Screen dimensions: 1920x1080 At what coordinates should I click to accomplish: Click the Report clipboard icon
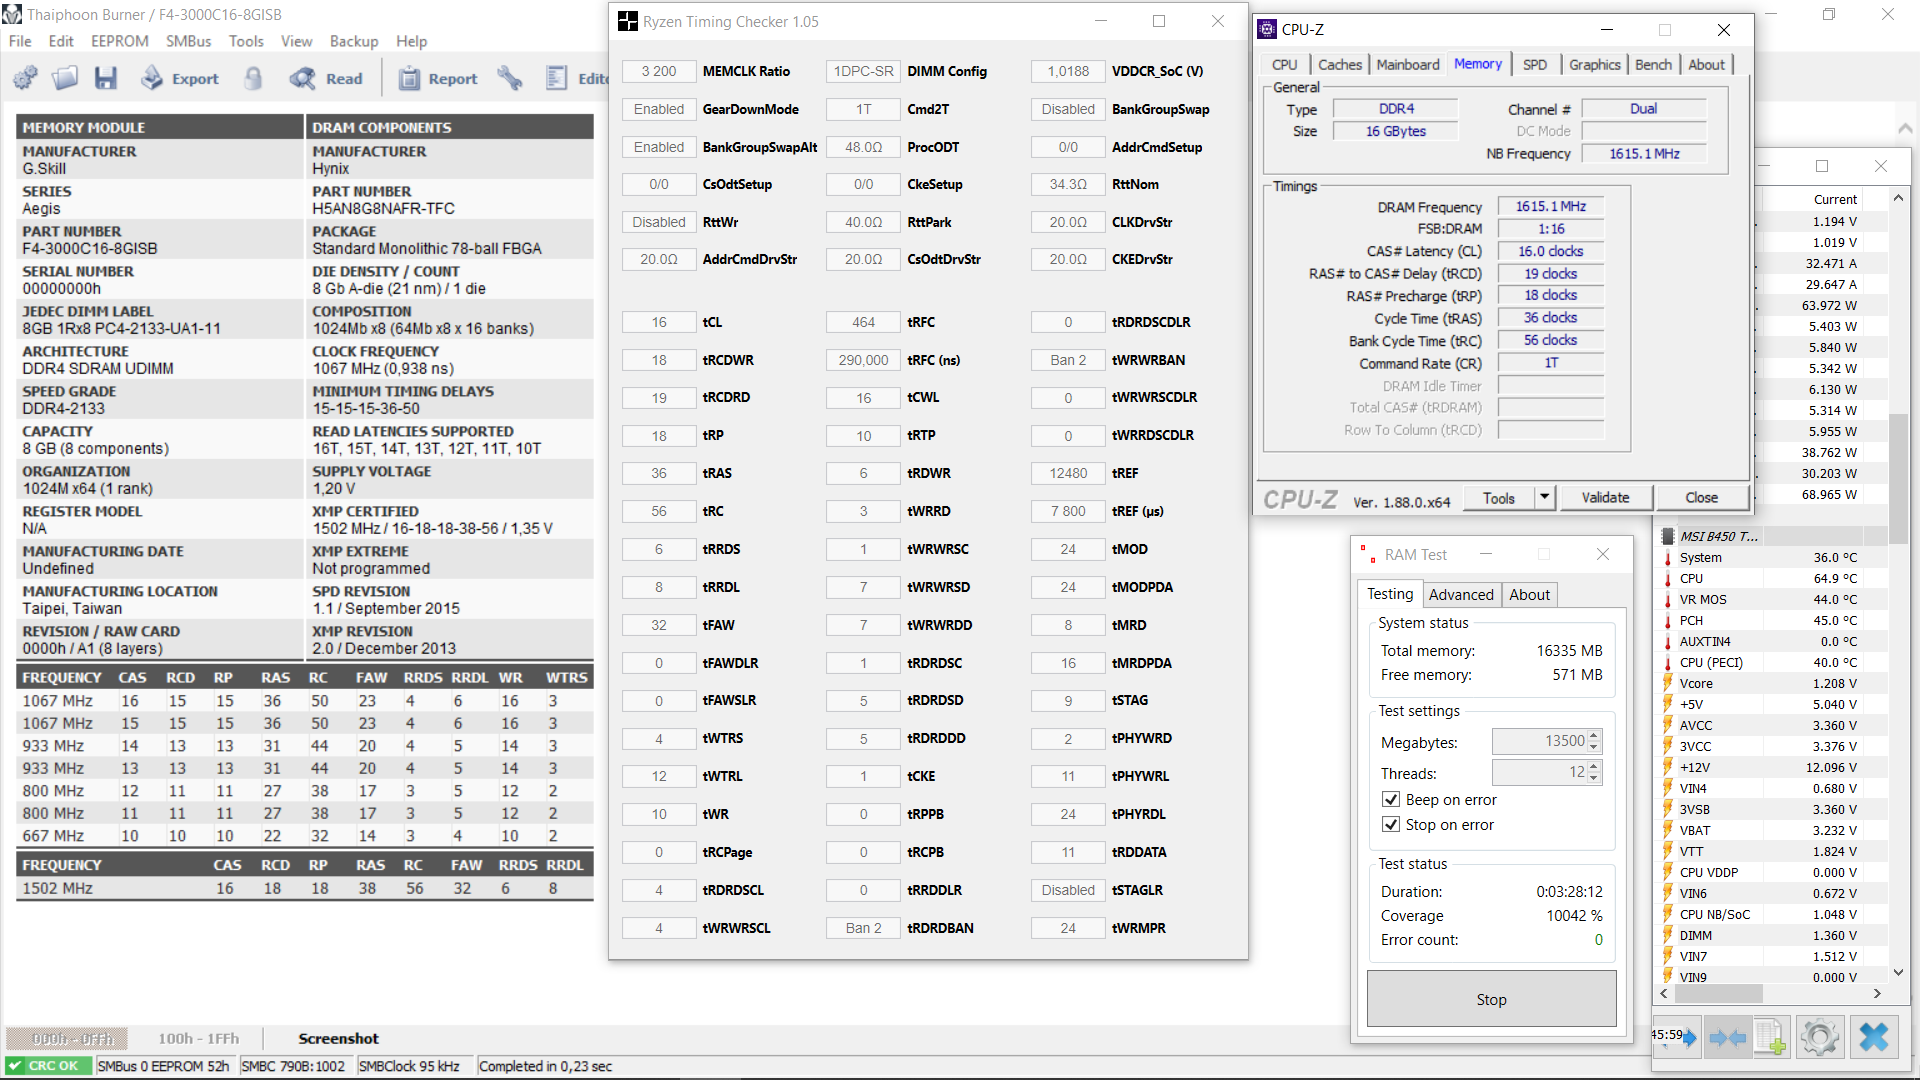(x=409, y=78)
